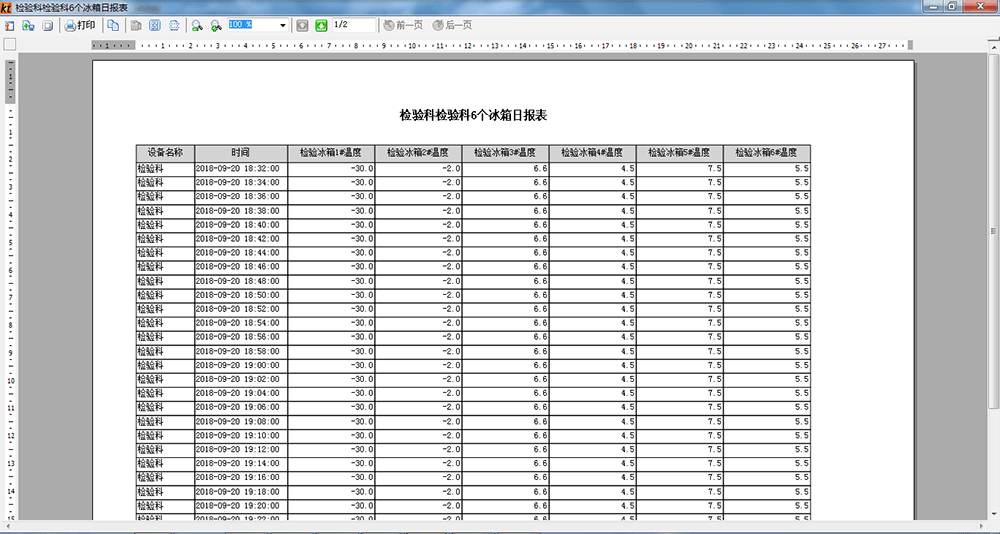Click the third toolbar icon with rounded square
This screenshot has width=1000, height=534.
(47, 26)
